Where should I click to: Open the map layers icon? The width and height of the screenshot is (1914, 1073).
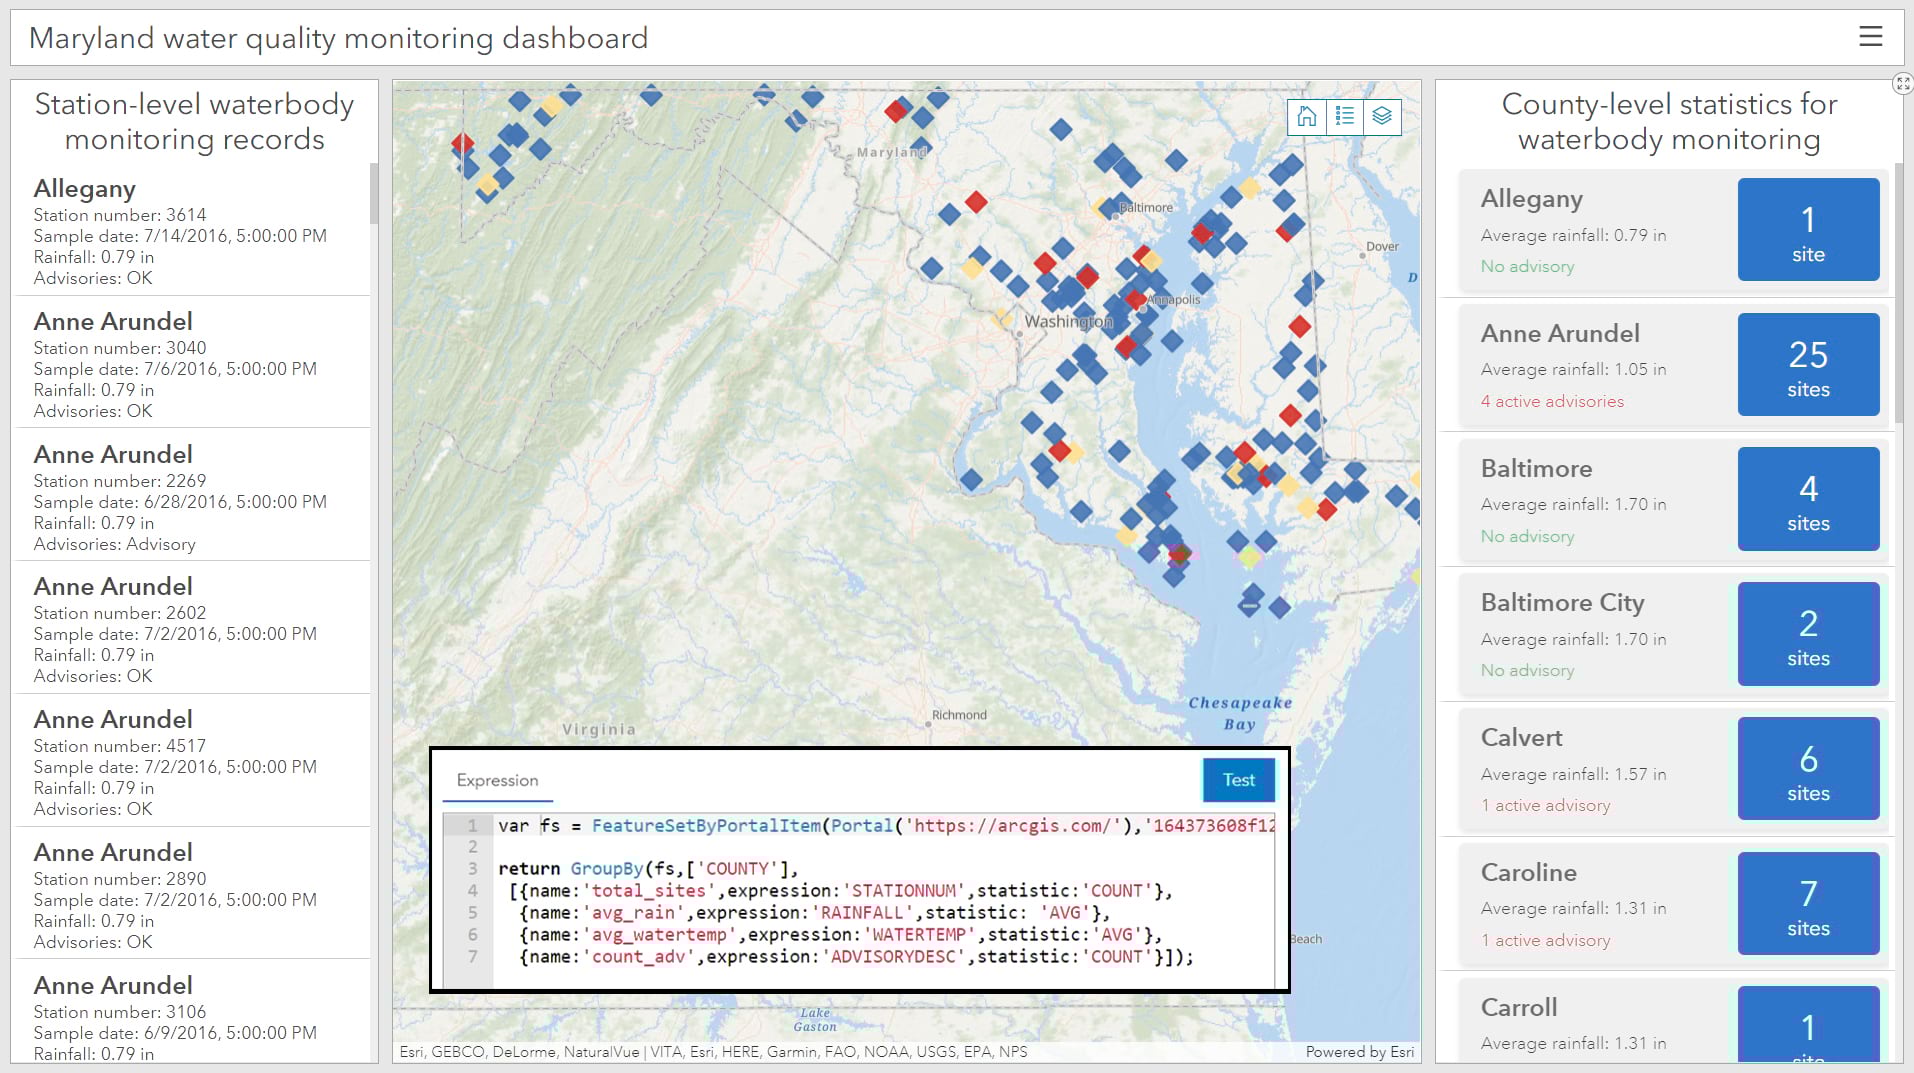pos(1382,117)
